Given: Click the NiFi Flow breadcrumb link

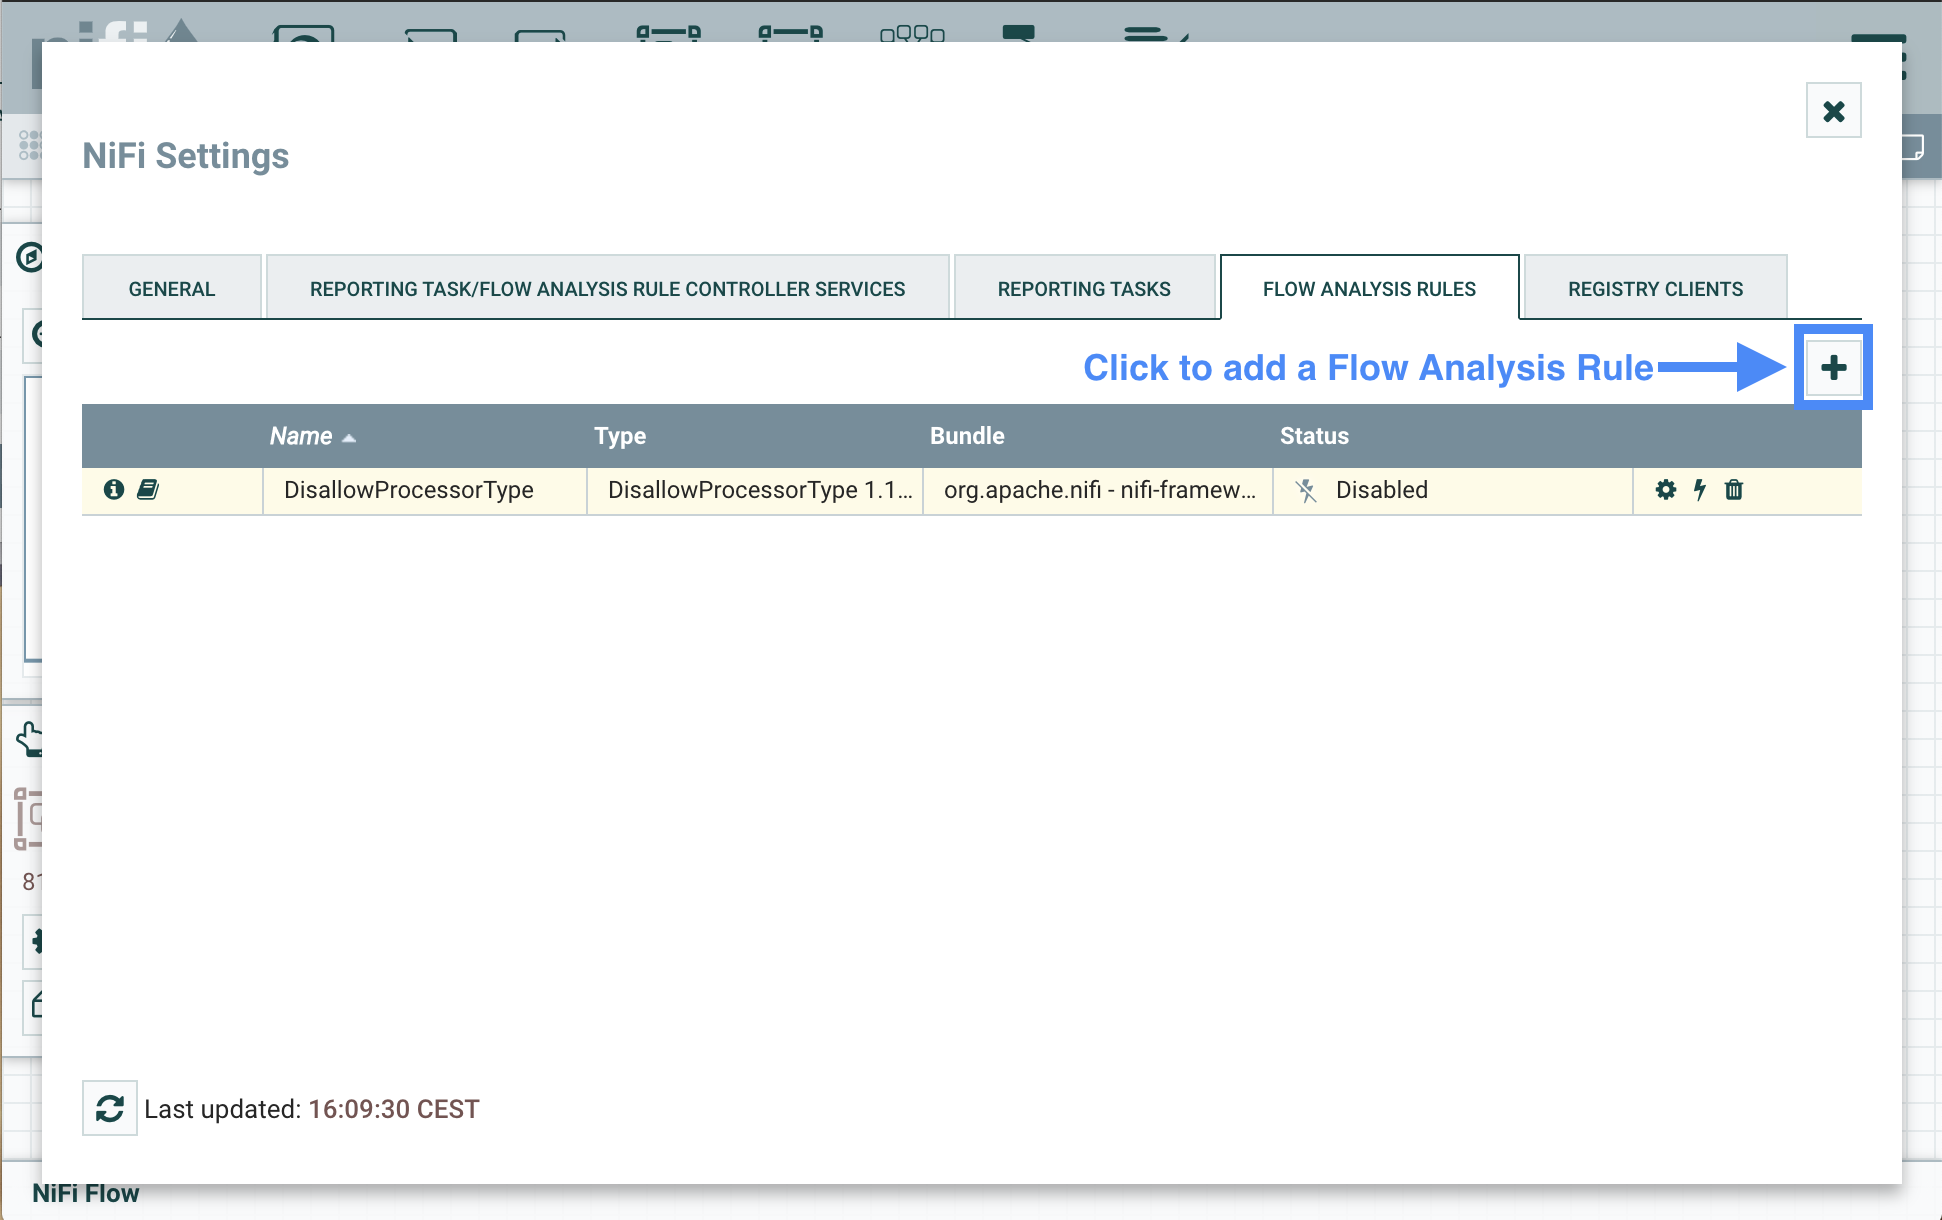Looking at the screenshot, I should coord(86,1193).
